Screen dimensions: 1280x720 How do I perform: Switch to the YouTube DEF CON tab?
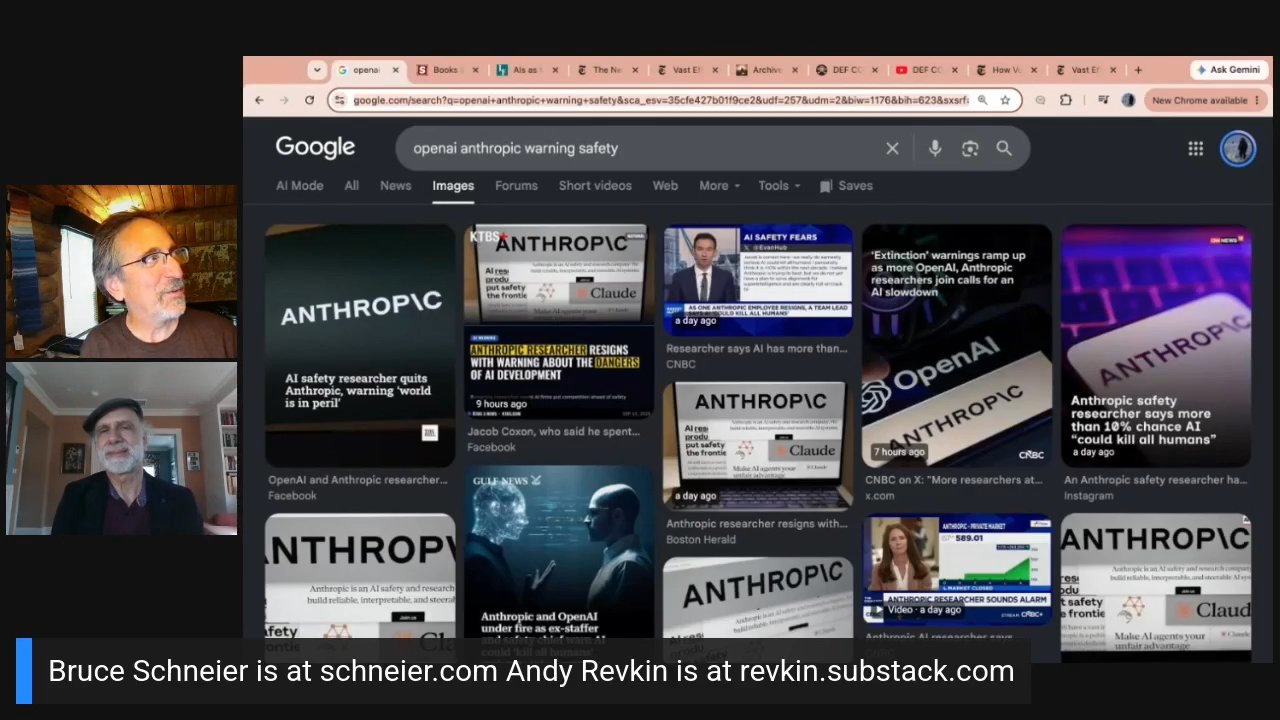tap(927, 70)
